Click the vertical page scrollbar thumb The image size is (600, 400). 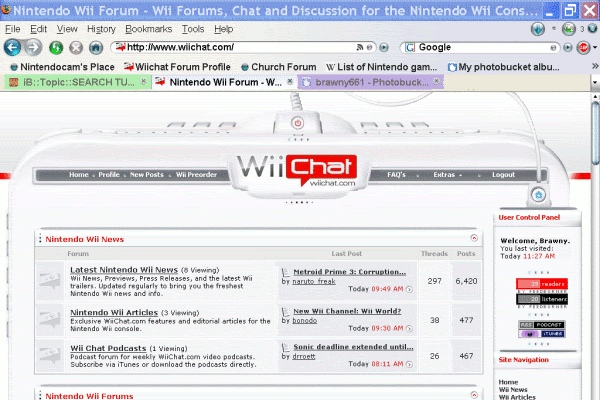tap(596, 133)
